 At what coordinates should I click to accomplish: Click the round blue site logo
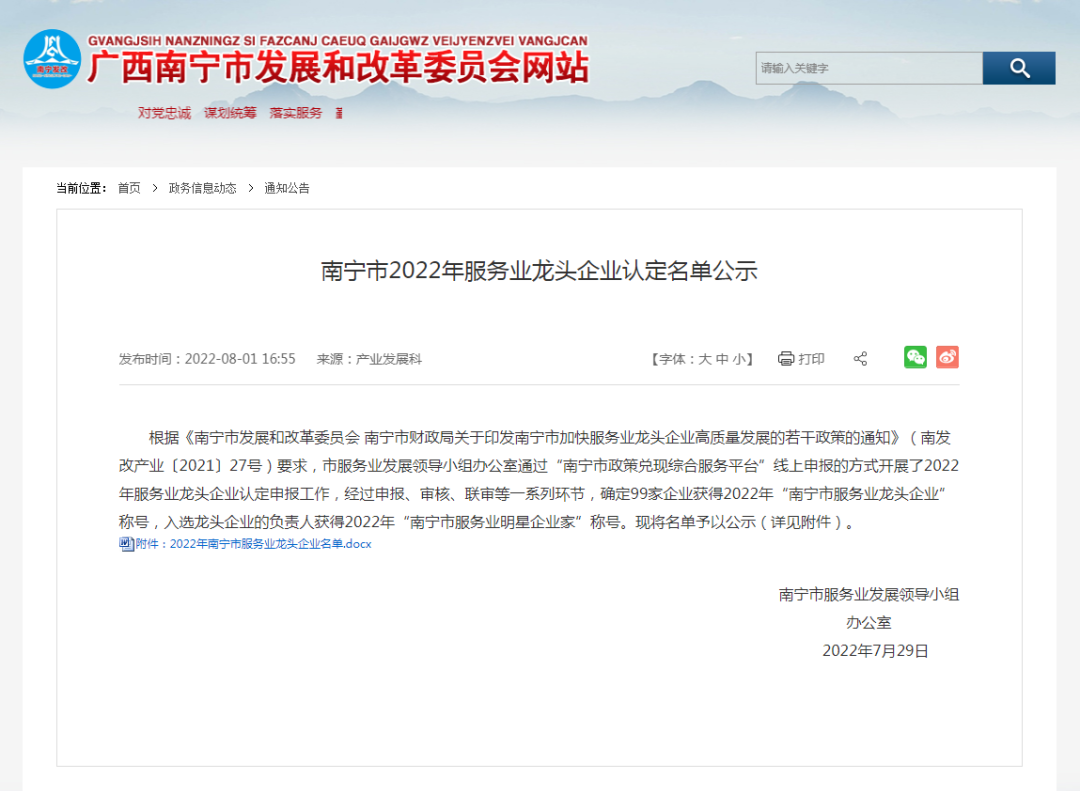[52, 59]
